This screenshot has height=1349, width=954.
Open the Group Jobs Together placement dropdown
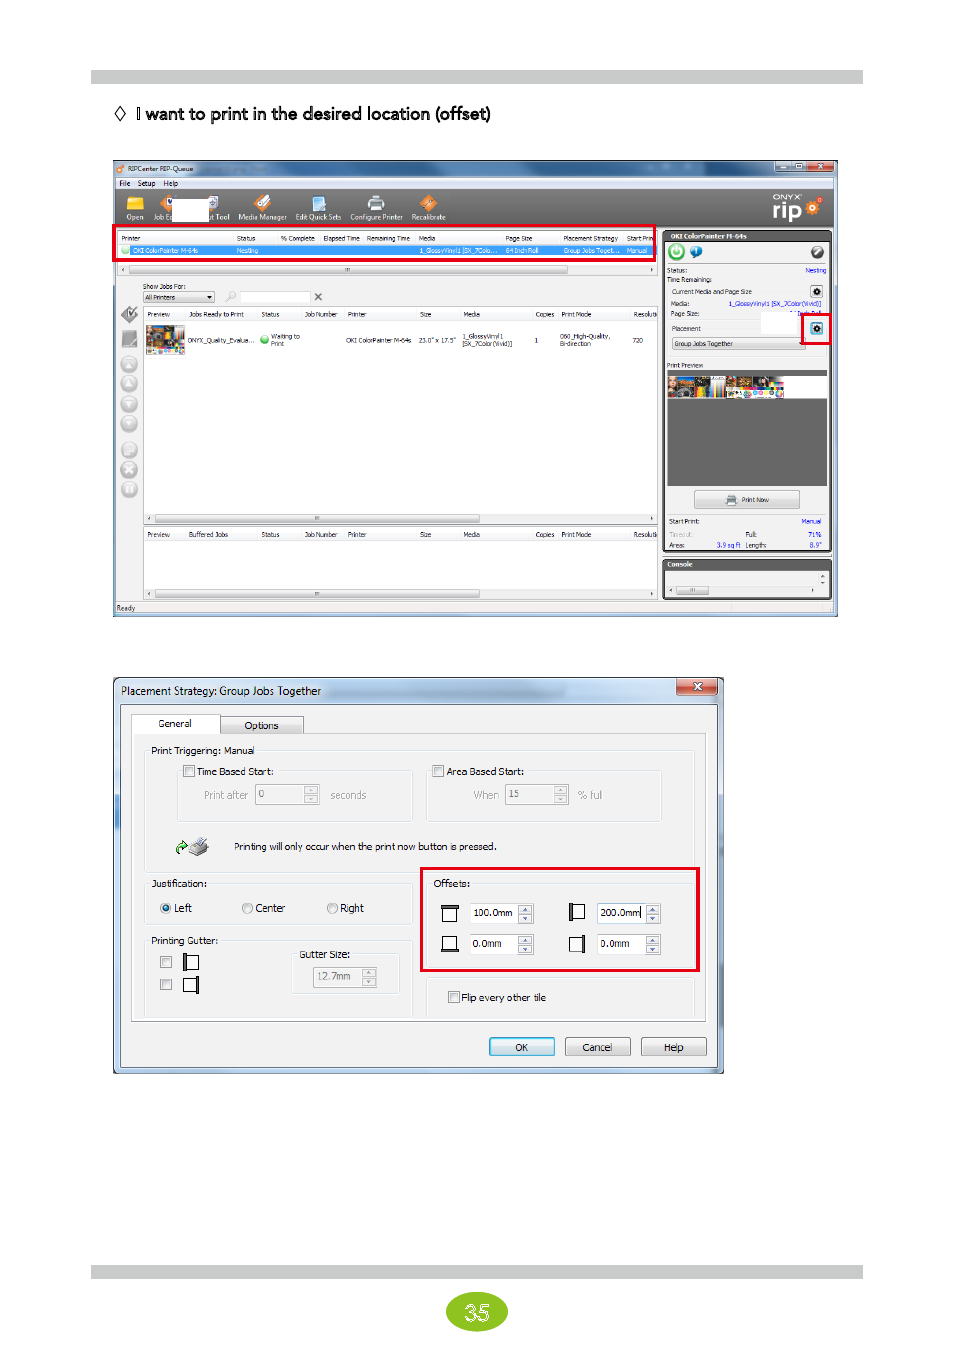738,344
